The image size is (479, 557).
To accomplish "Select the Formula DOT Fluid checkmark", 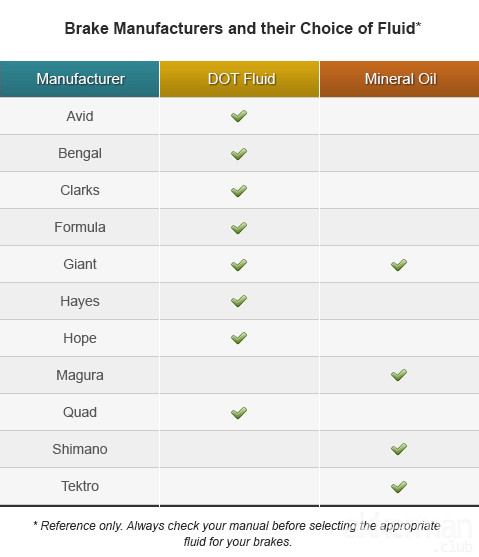I will (239, 227).
